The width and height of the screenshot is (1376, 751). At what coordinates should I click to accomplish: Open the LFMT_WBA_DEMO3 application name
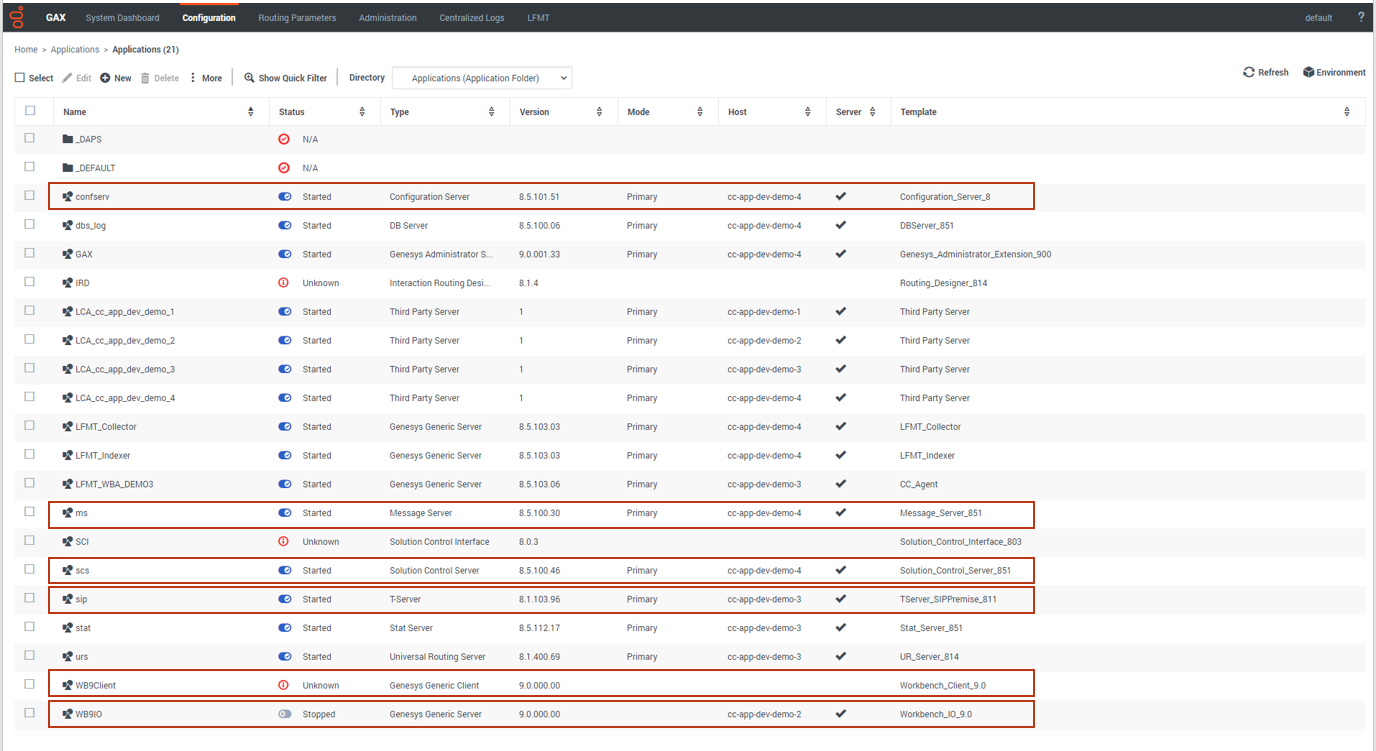click(x=114, y=485)
